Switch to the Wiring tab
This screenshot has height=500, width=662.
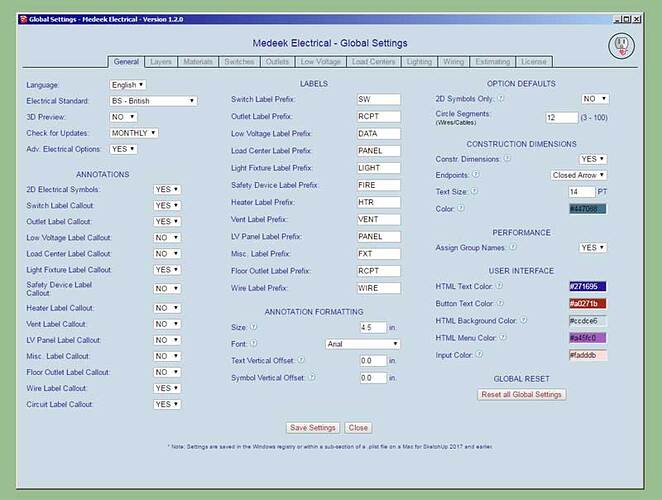(x=453, y=62)
